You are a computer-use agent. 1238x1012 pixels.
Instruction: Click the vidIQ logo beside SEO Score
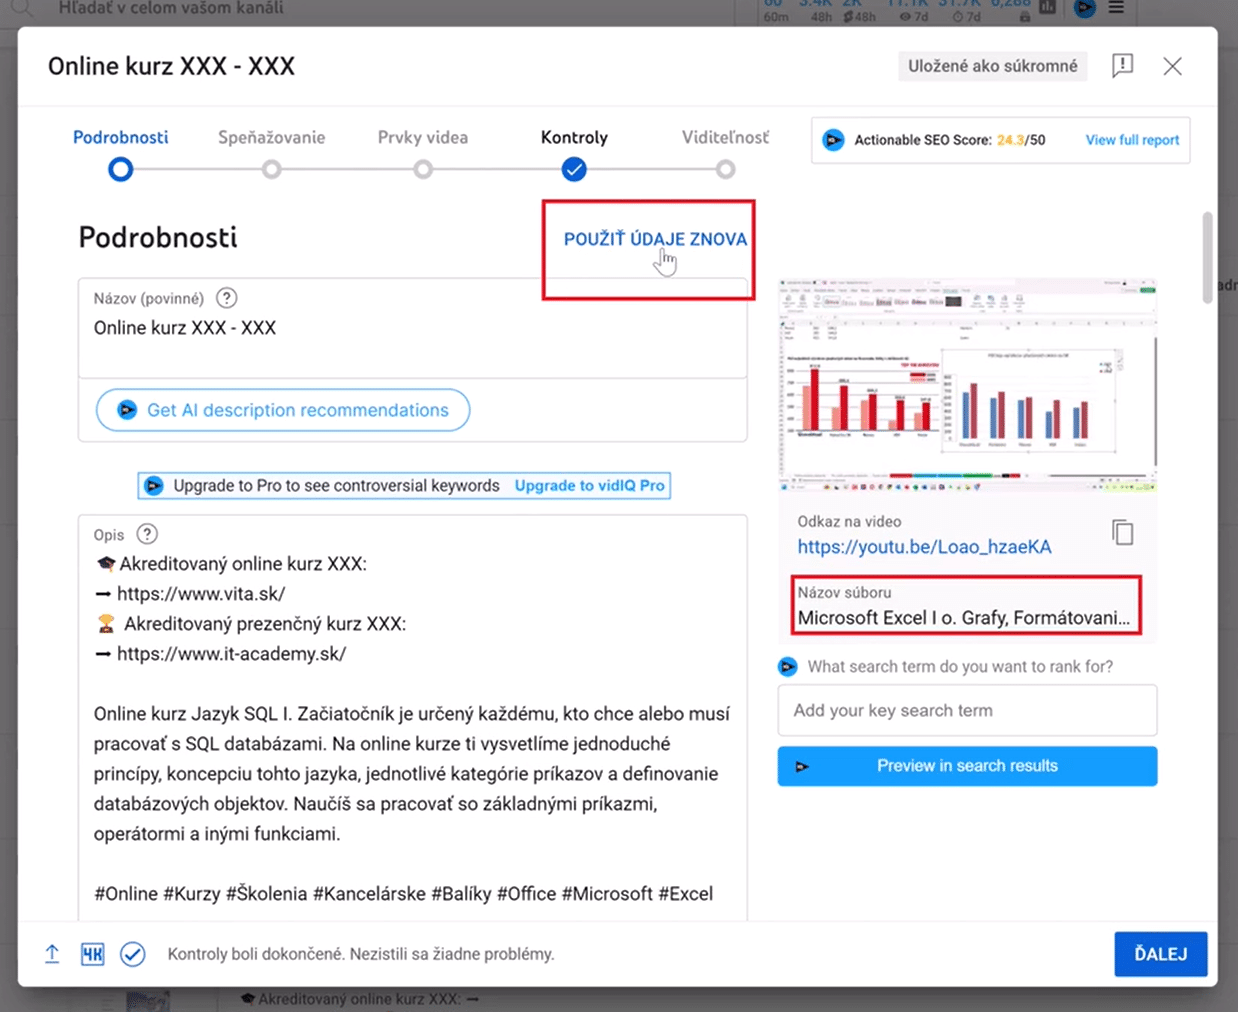tap(833, 140)
